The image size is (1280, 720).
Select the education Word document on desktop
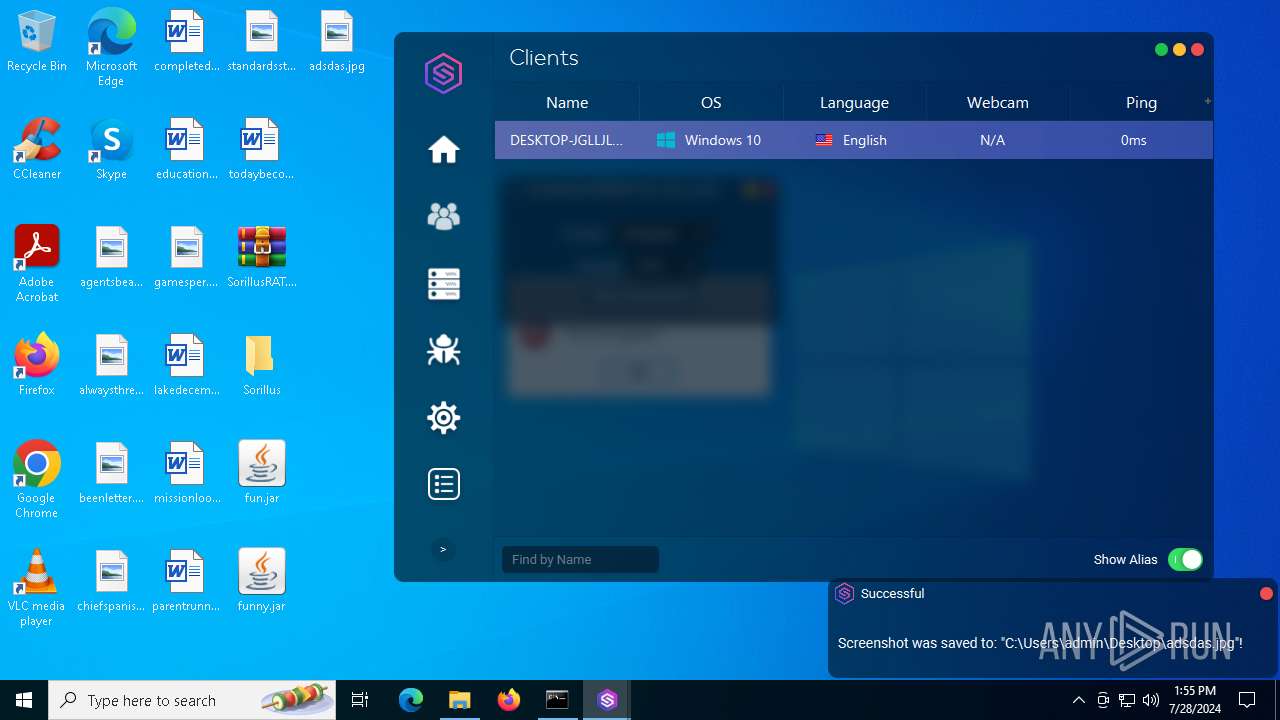tap(186, 149)
